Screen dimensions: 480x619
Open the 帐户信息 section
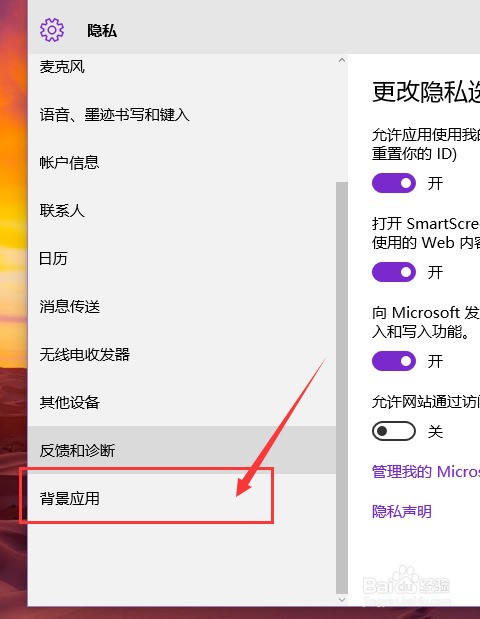[x=182, y=163]
